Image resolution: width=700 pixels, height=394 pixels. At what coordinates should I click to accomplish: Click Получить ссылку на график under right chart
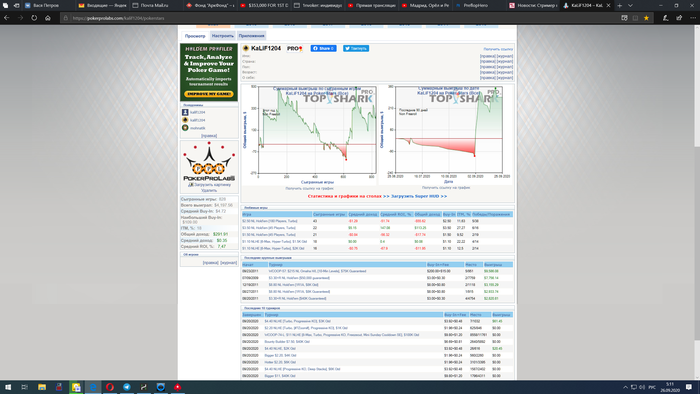[446, 188]
